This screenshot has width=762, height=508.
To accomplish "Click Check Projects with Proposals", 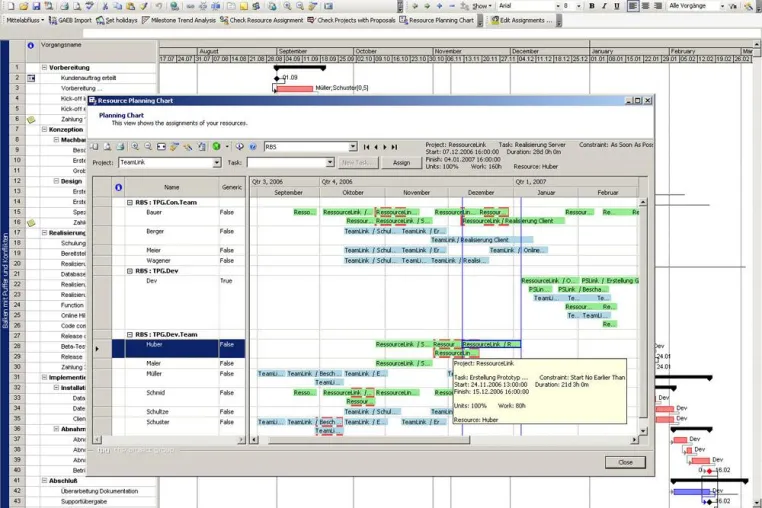I will point(351,20).
